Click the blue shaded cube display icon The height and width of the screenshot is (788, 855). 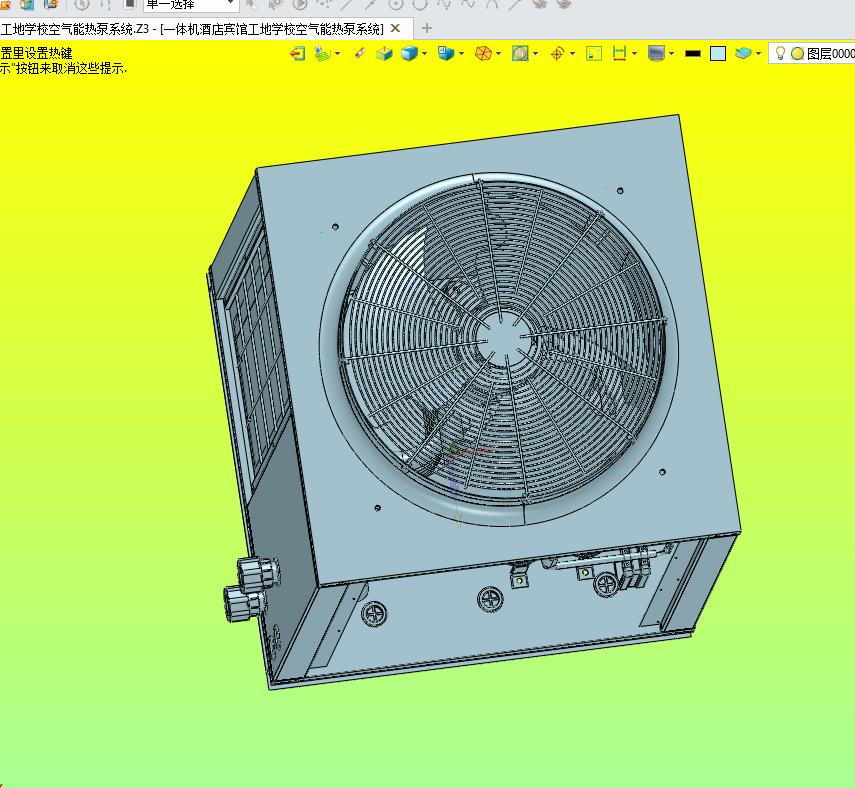coord(410,53)
